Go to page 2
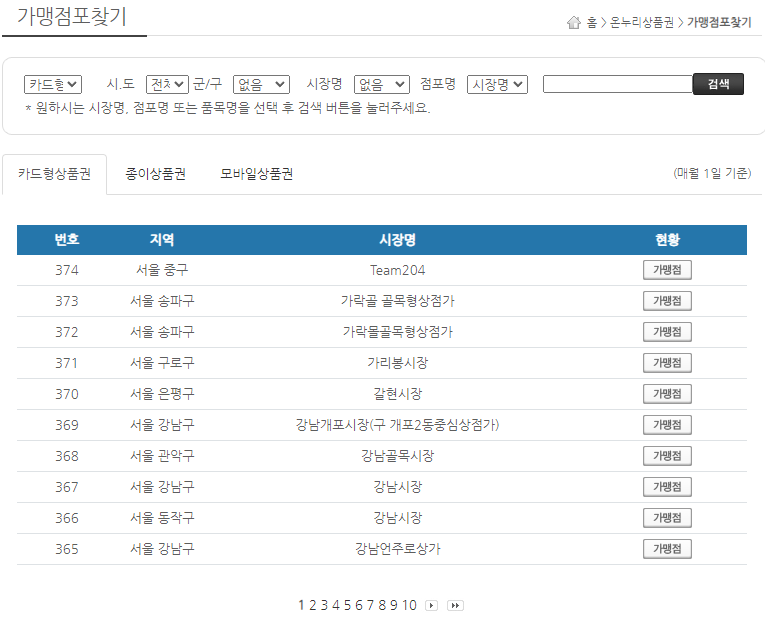Screen dimensions: 765x627 click(x=312, y=606)
